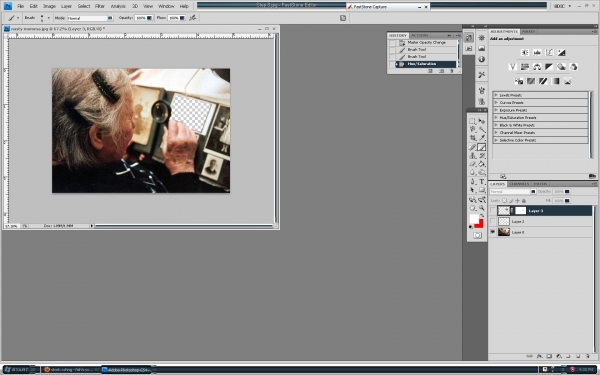Viewport: 600px width, 375px height.
Task: Toggle Quick Mask mode button
Action: (x=477, y=235)
